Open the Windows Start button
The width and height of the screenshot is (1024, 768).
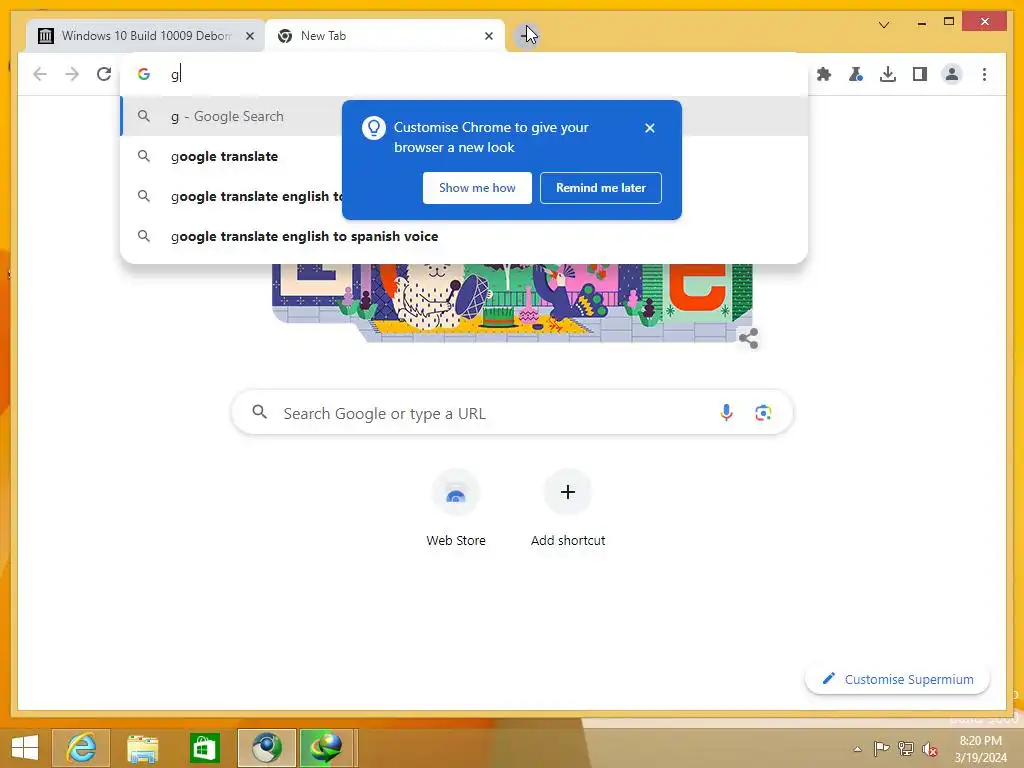pyautogui.click(x=25, y=748)
